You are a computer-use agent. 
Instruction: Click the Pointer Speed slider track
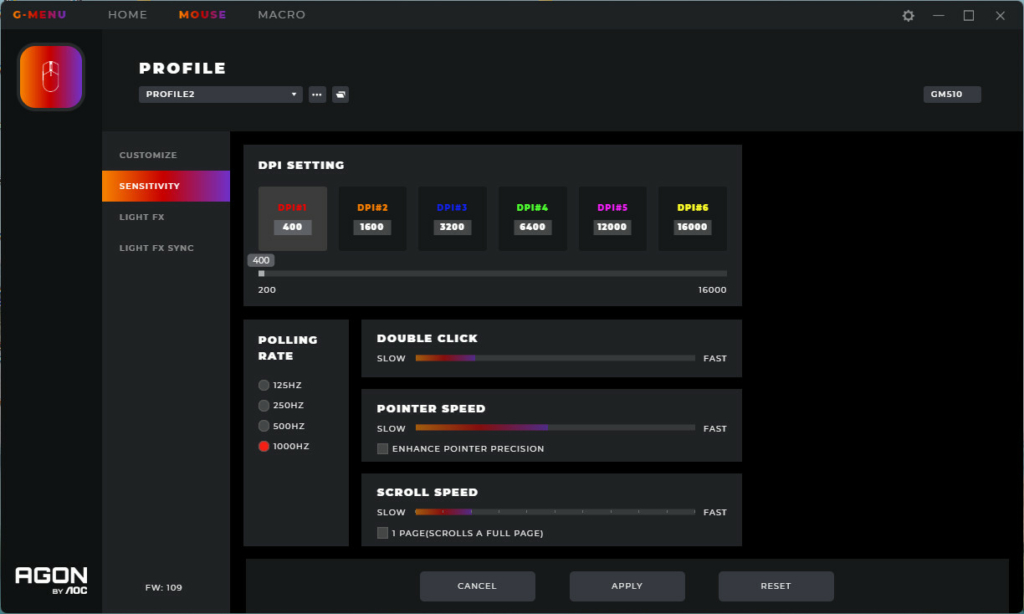(x=555, y=428)
